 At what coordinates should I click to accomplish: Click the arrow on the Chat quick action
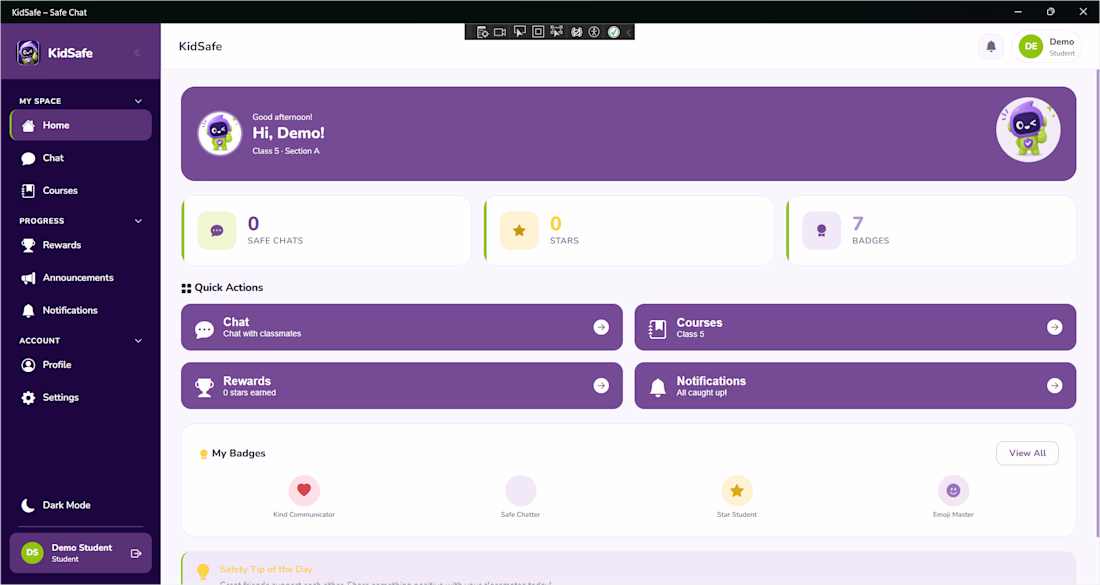tap(601, 327)
